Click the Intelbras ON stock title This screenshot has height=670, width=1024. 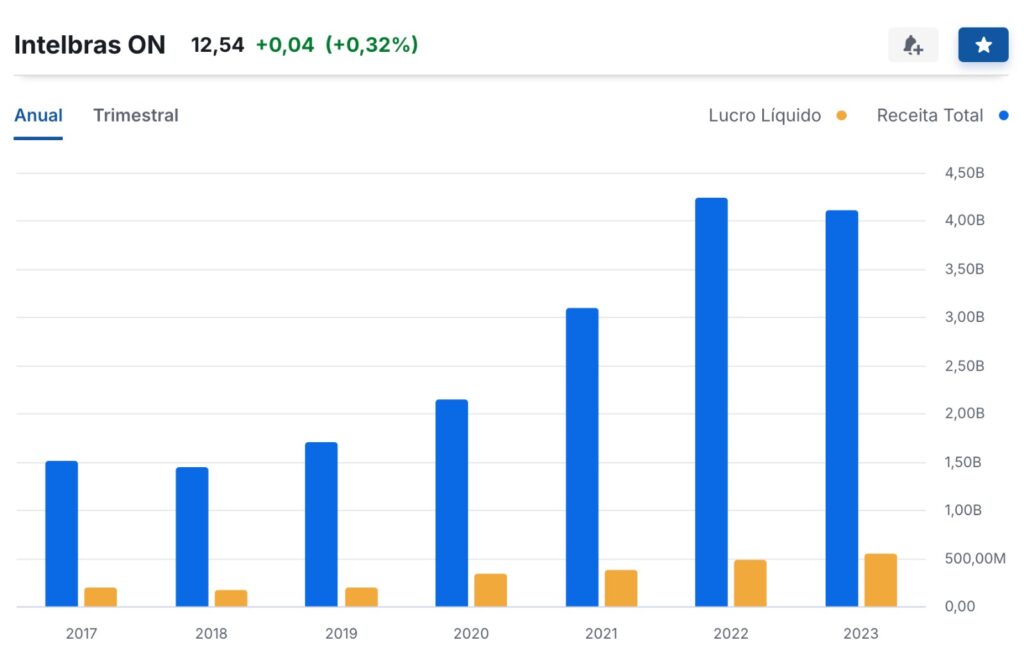pos(90,45)
